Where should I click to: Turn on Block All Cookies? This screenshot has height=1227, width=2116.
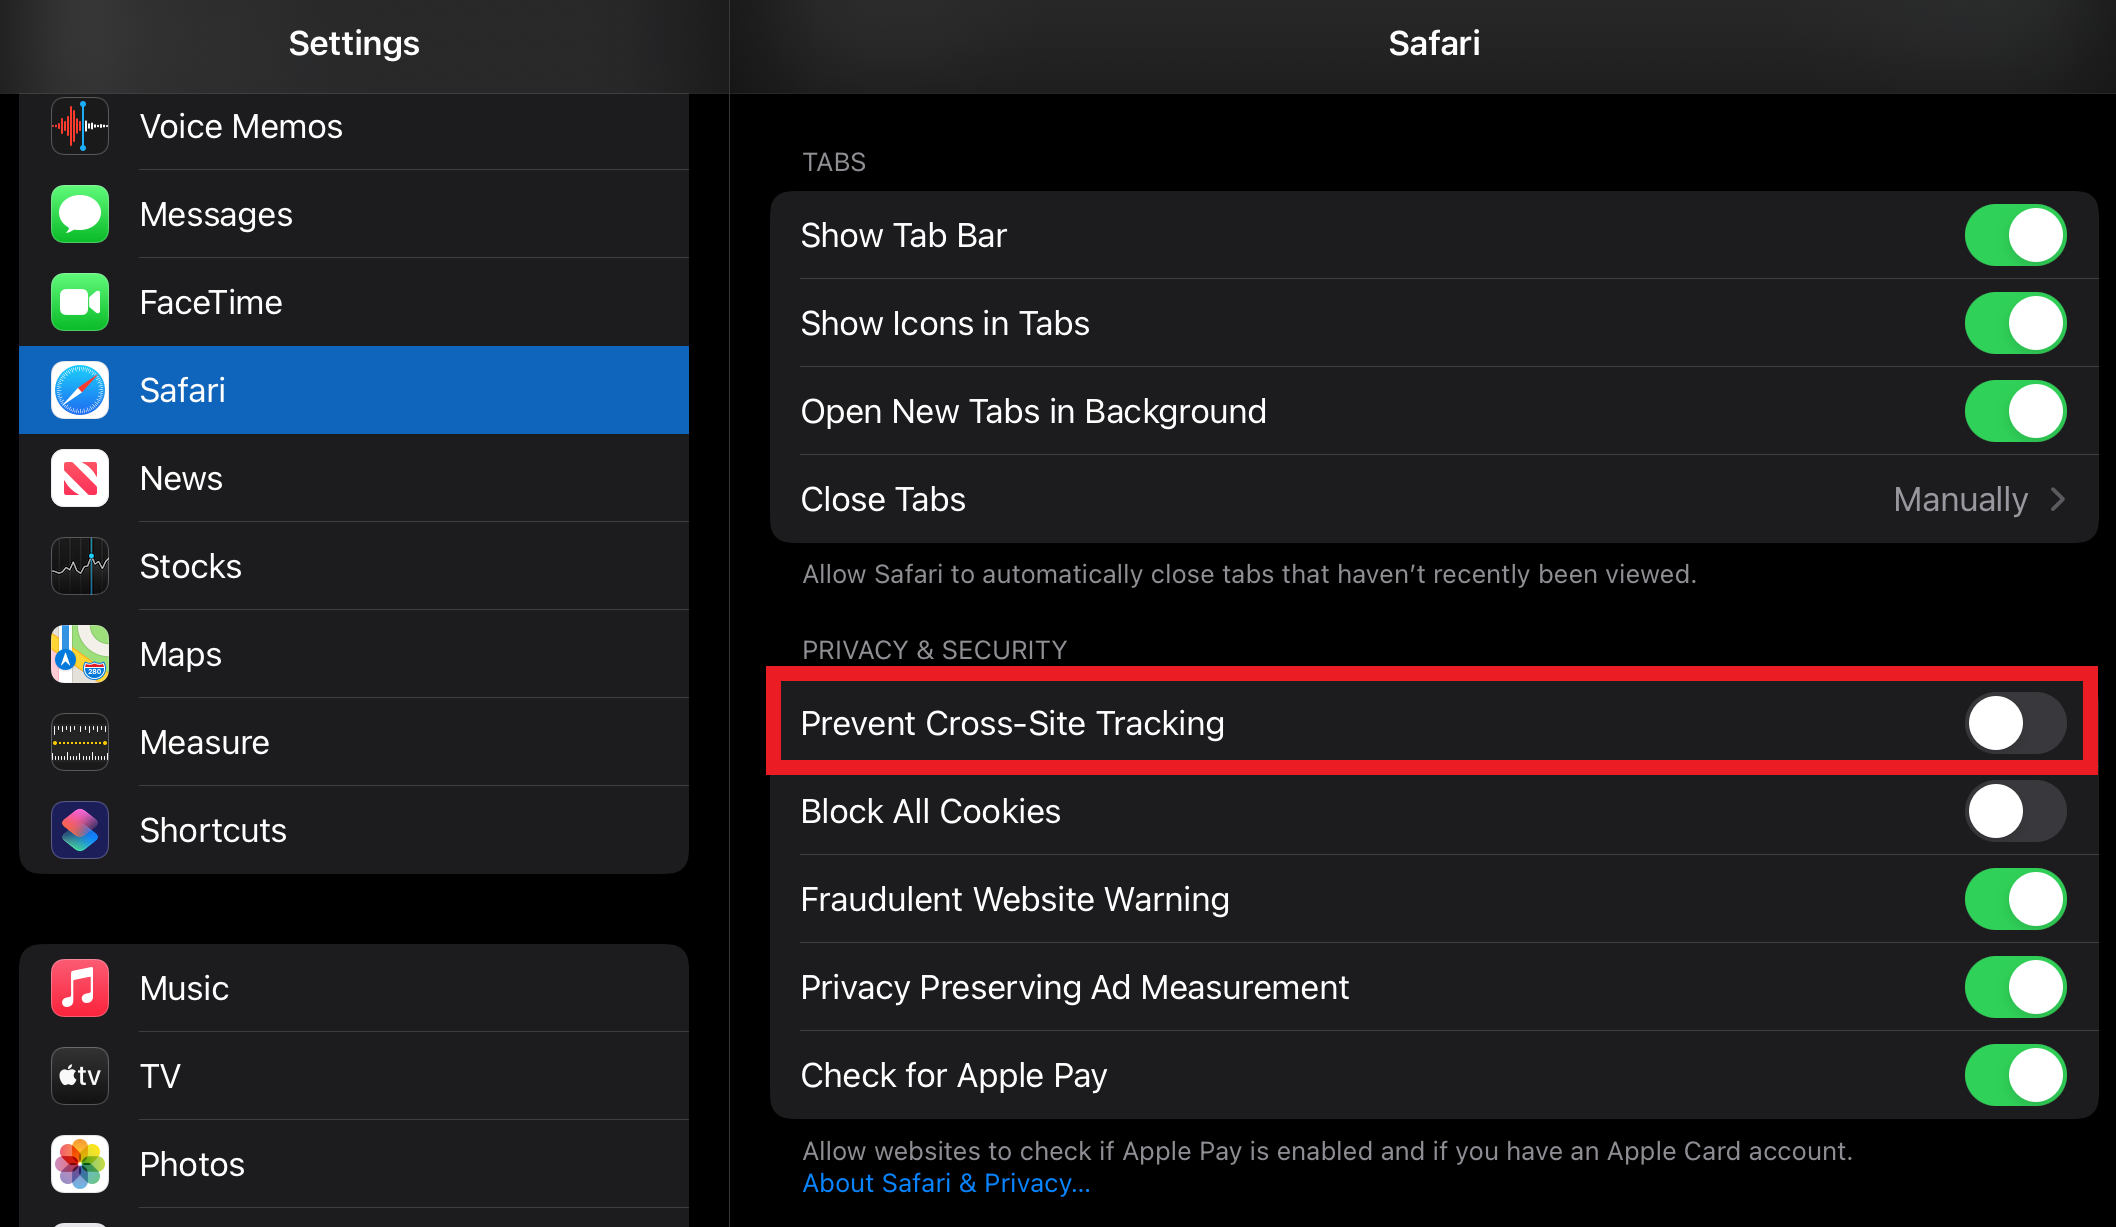(x=2015, y=811)
